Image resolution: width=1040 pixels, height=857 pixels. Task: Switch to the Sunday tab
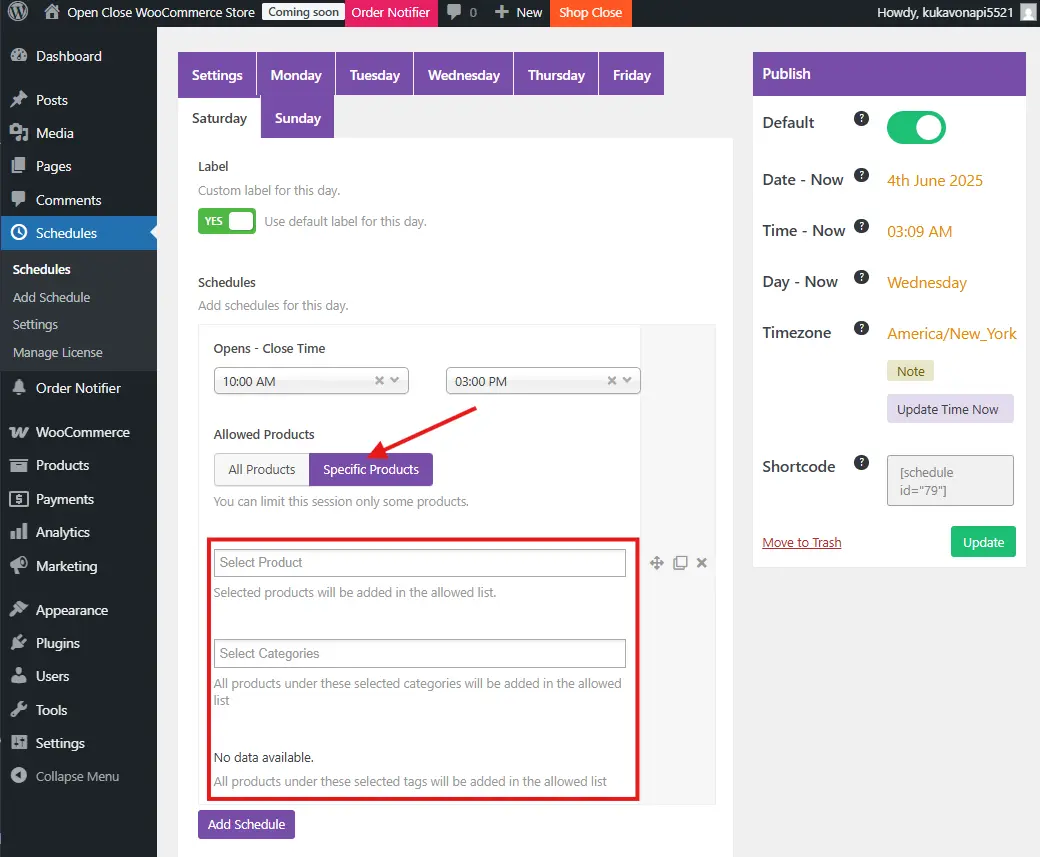tap(298, 117)
